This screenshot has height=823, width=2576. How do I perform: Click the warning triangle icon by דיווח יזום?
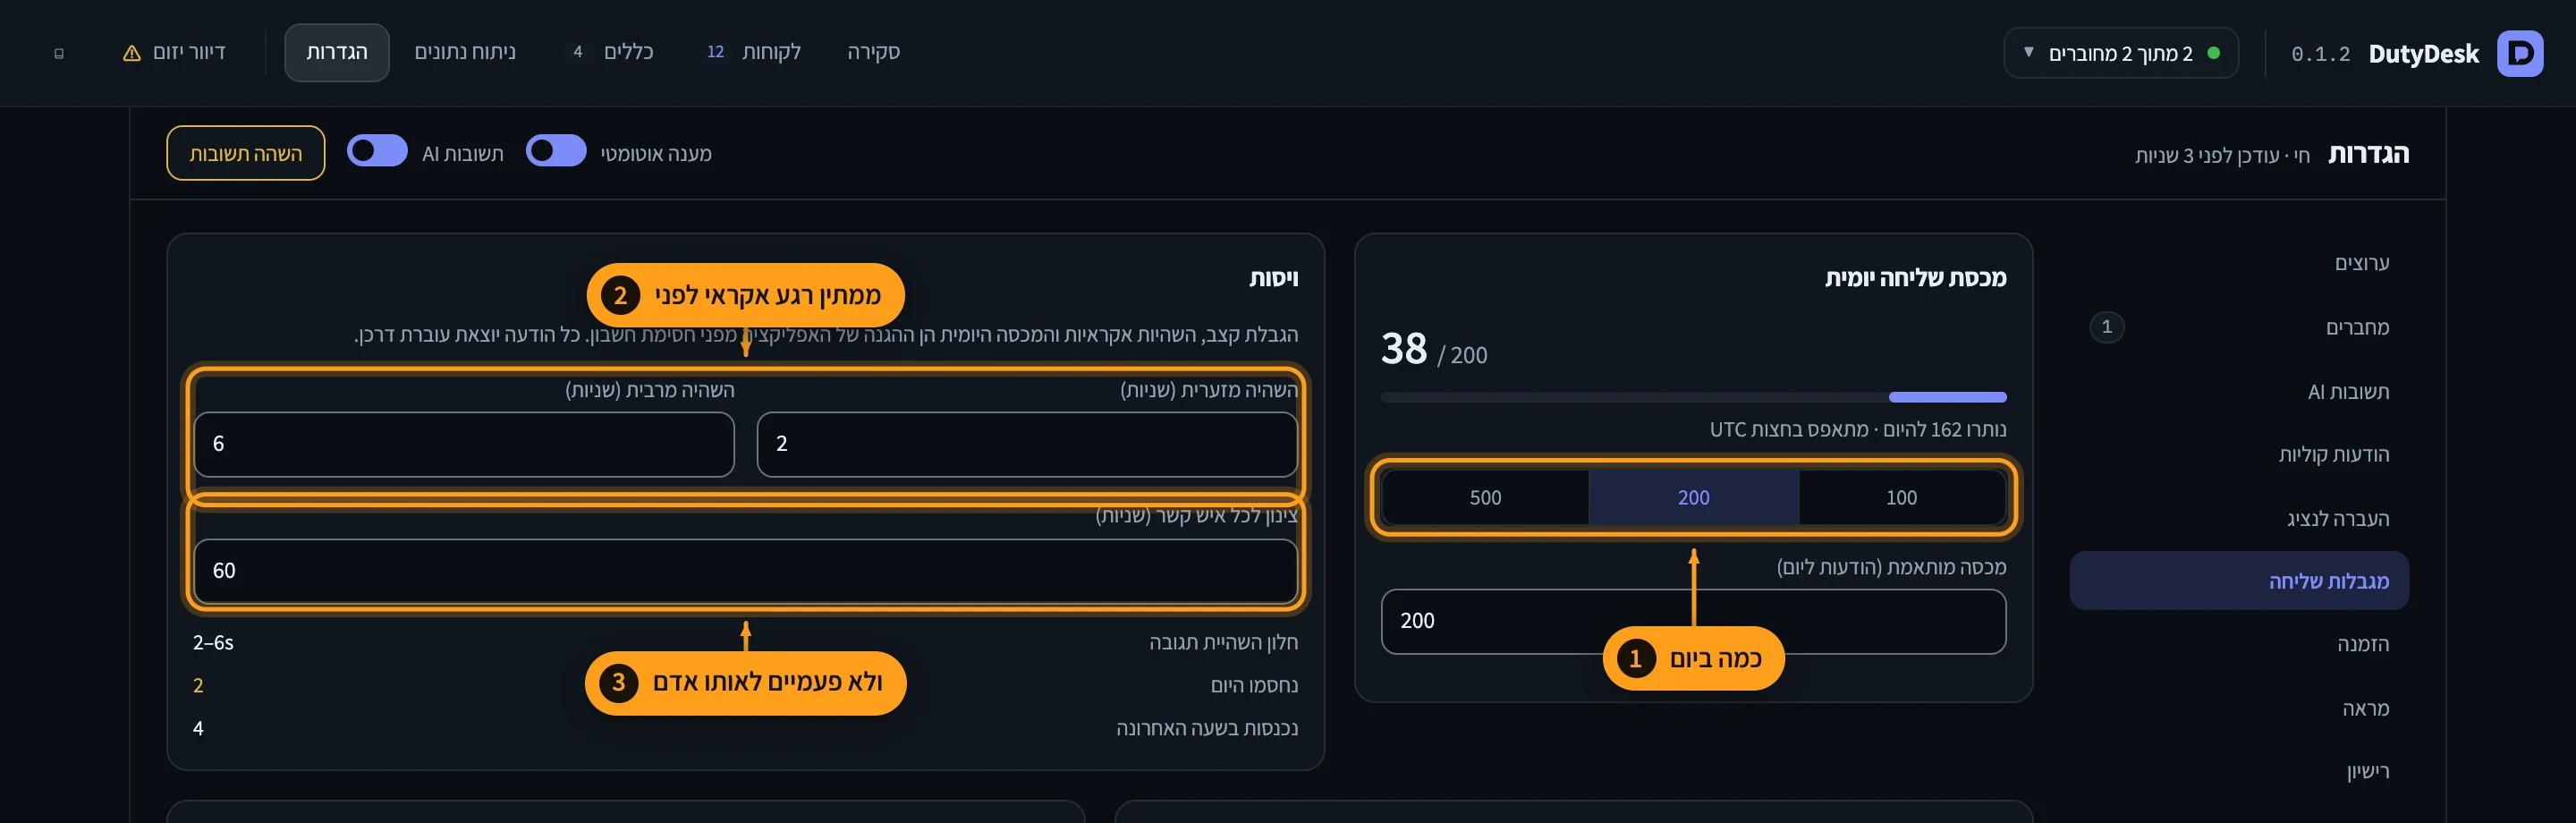pos(132,53)
